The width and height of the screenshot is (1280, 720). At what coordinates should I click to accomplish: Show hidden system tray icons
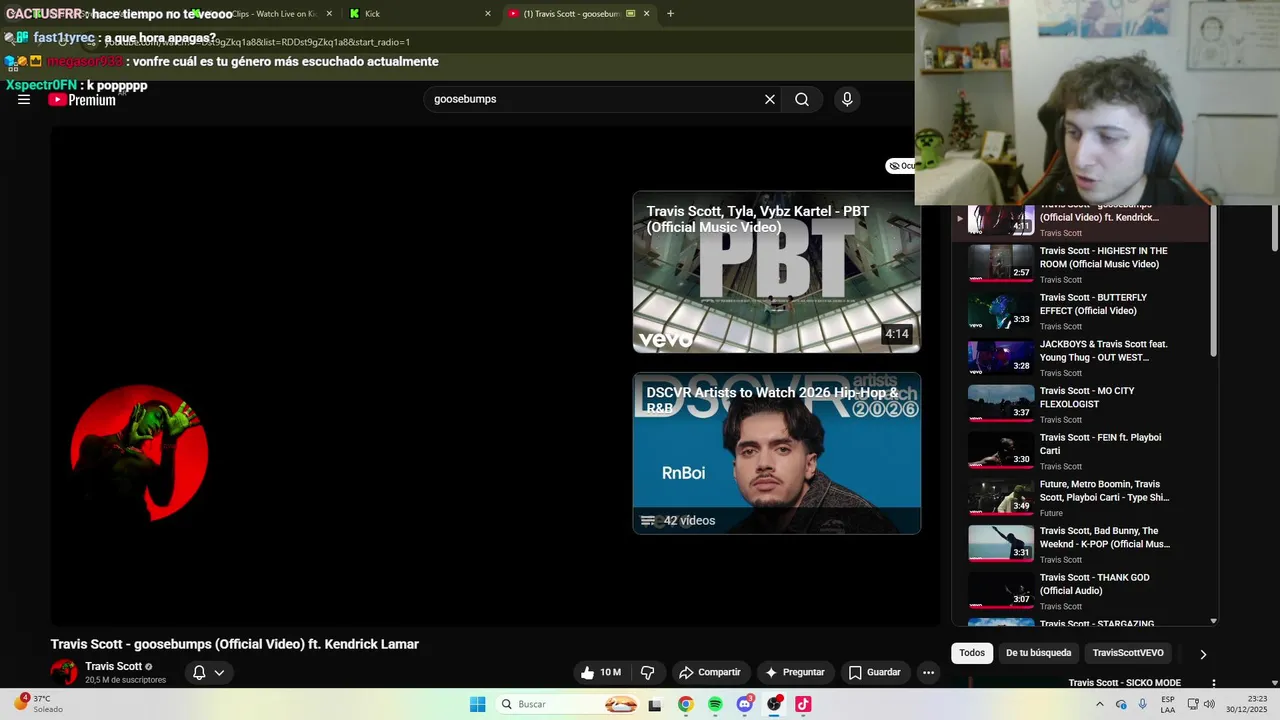coord(1100,704)
